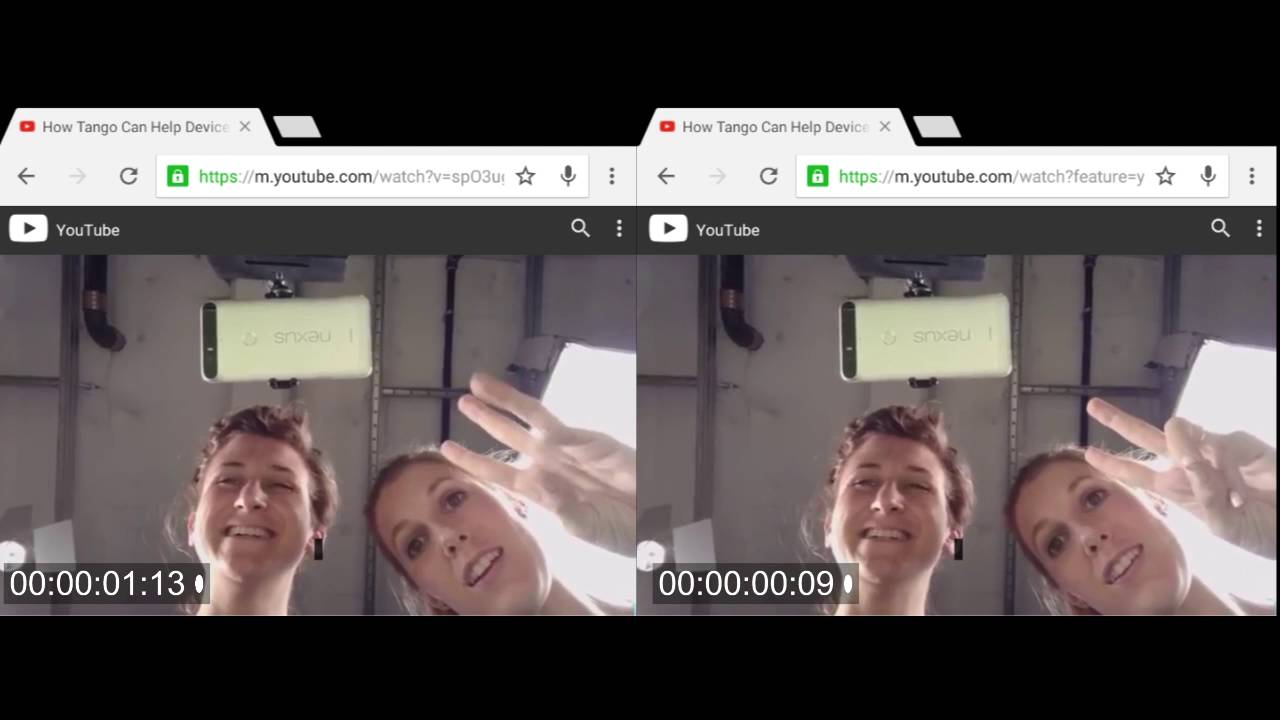This screenshot has height=720, width=1280.
Task: Activate voice search microphone in the left browser
Action: [568, 176]
